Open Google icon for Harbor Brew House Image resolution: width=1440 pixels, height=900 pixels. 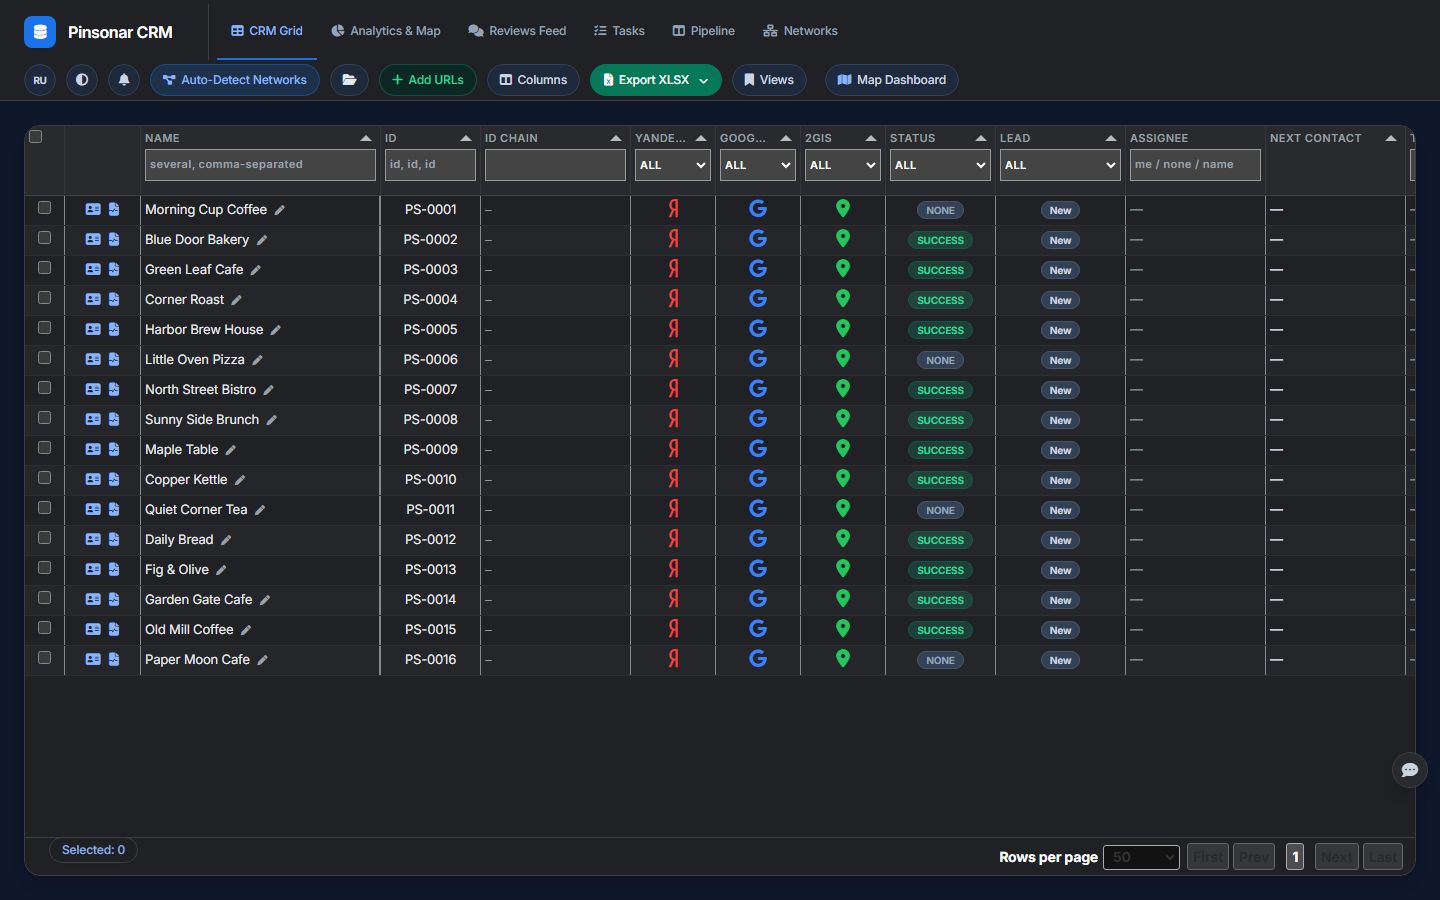tap(758, 329)
